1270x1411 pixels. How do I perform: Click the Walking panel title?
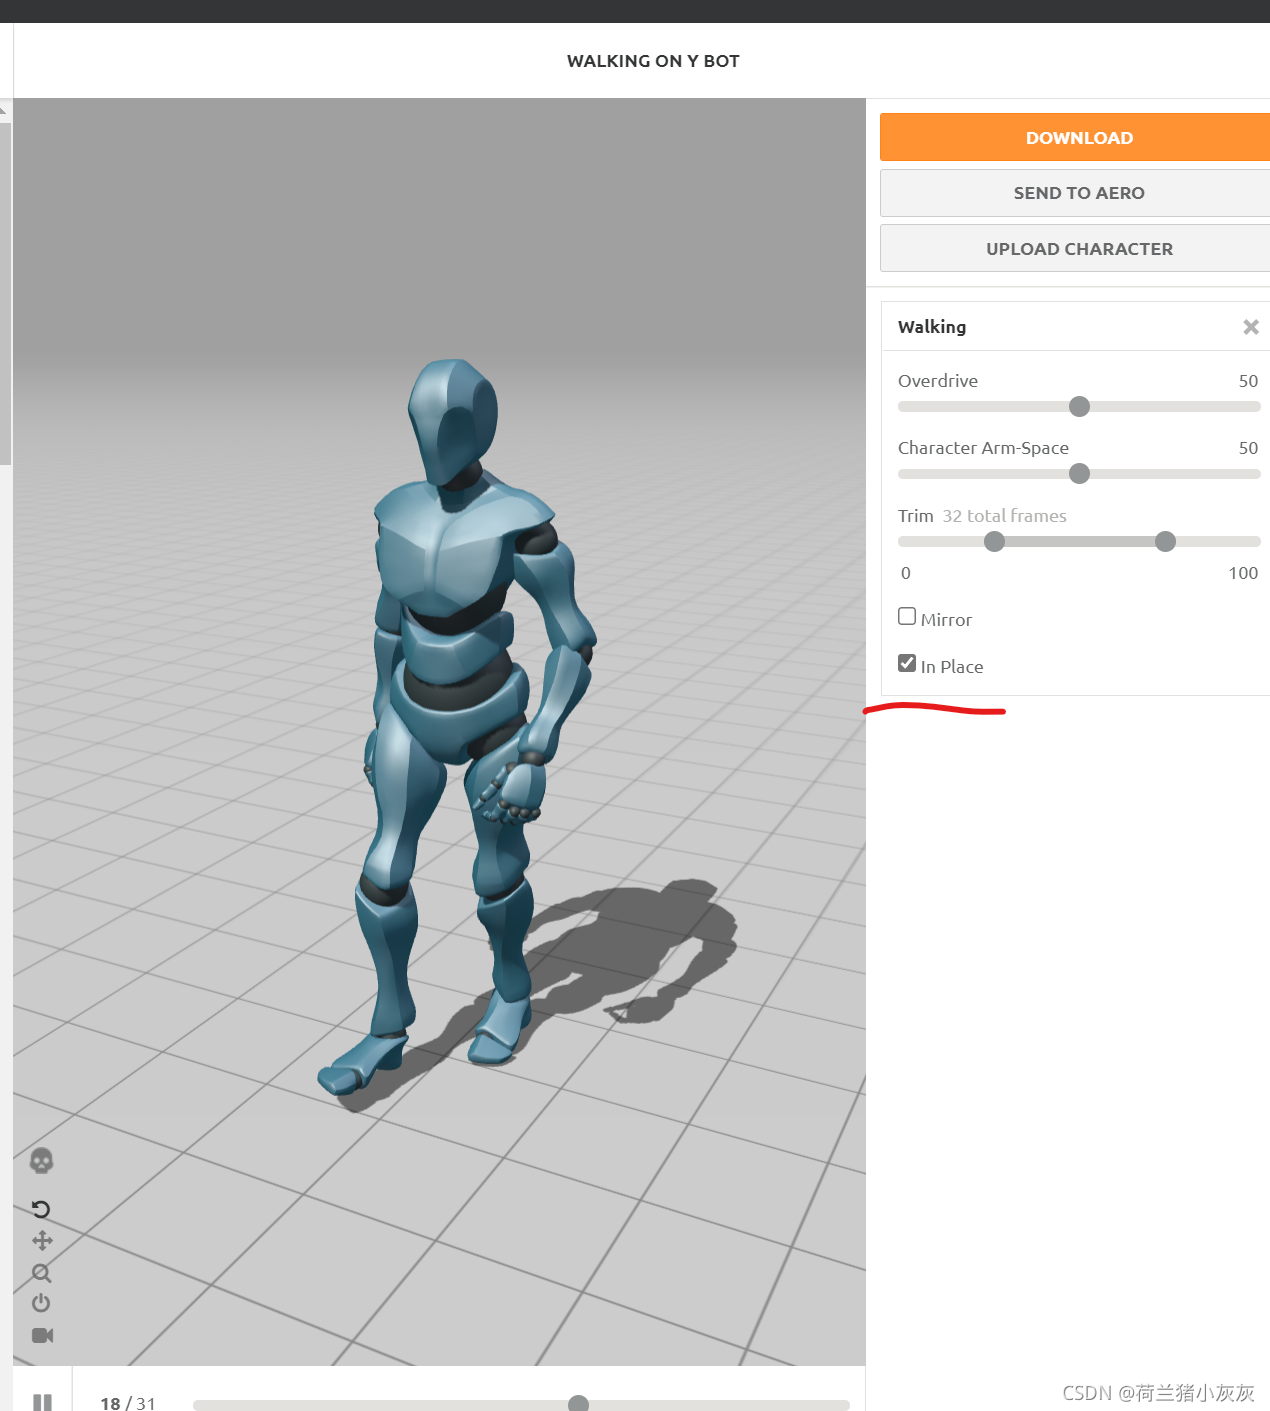click(x=932, y=327)
